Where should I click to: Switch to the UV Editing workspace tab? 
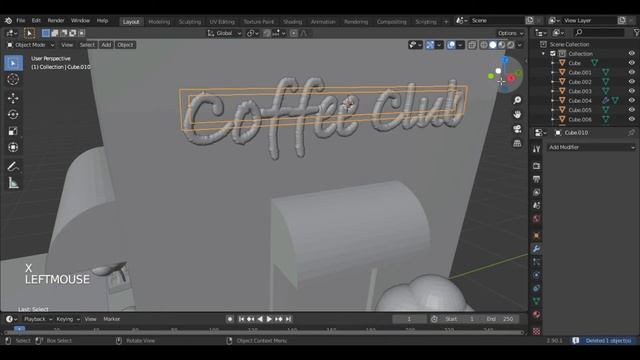click(222, 22)
